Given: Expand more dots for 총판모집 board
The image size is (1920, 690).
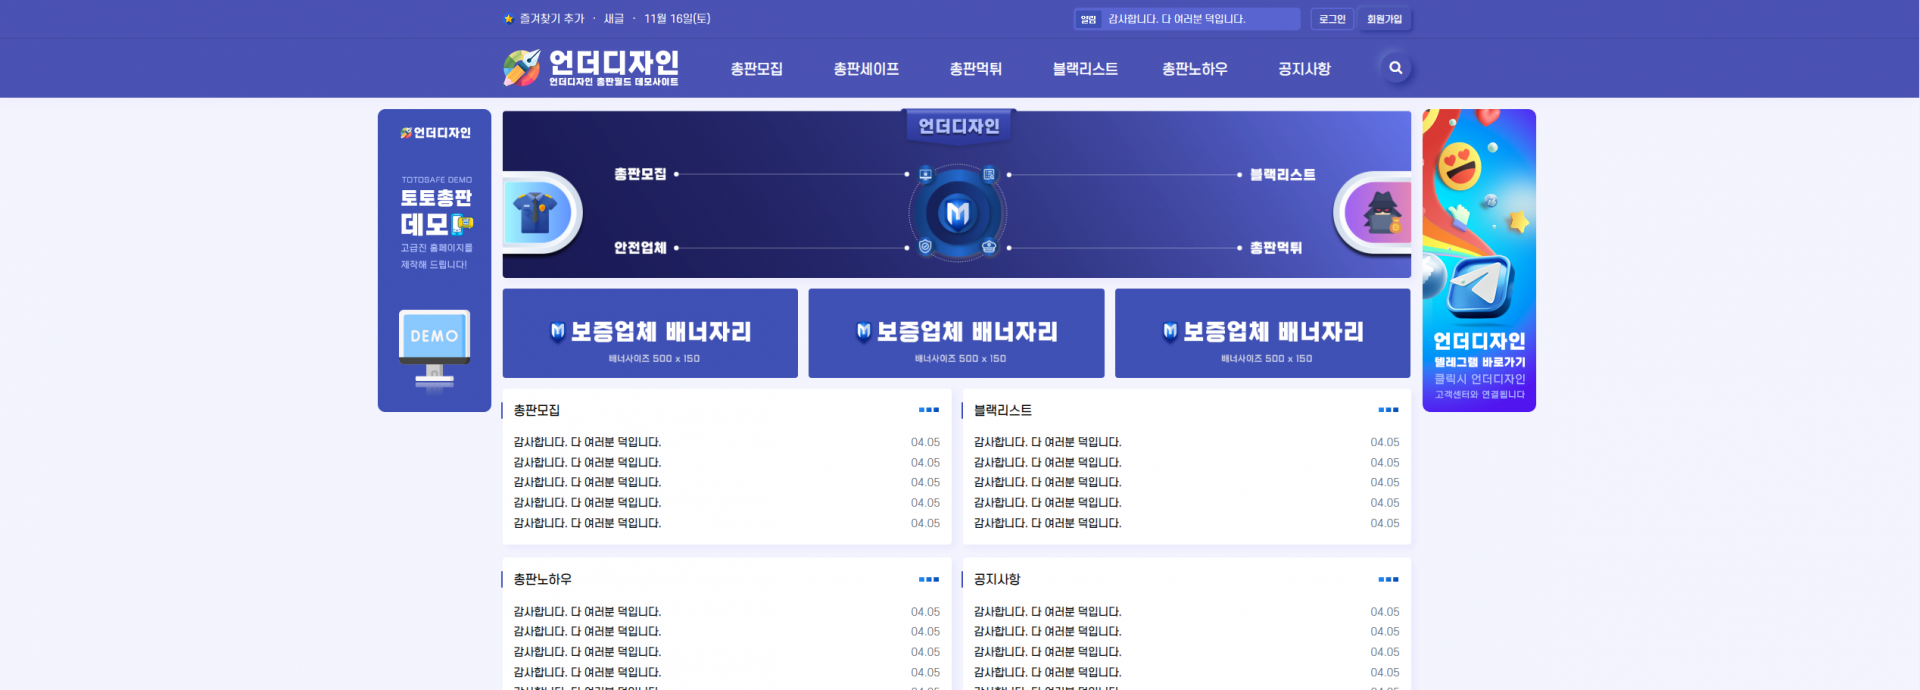Looking at the screenshot, I should coord(929,410).
